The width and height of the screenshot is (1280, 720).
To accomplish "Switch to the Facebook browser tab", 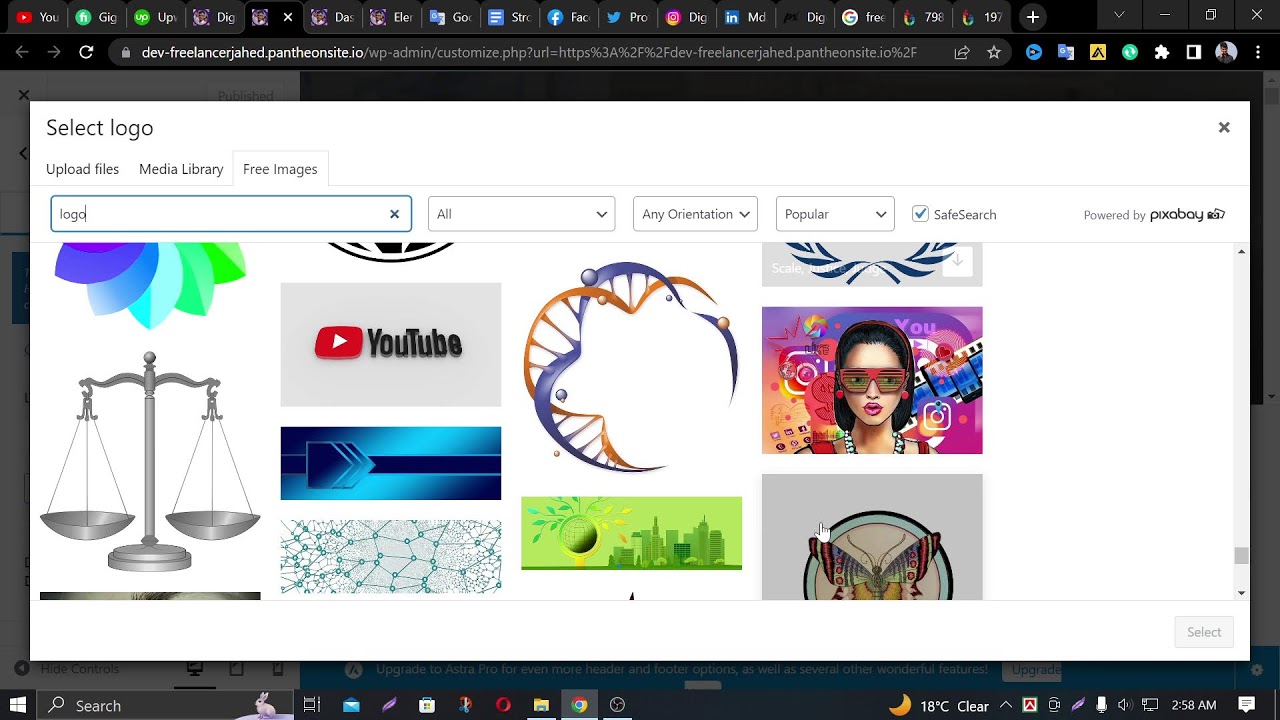I will click(568, 17).
